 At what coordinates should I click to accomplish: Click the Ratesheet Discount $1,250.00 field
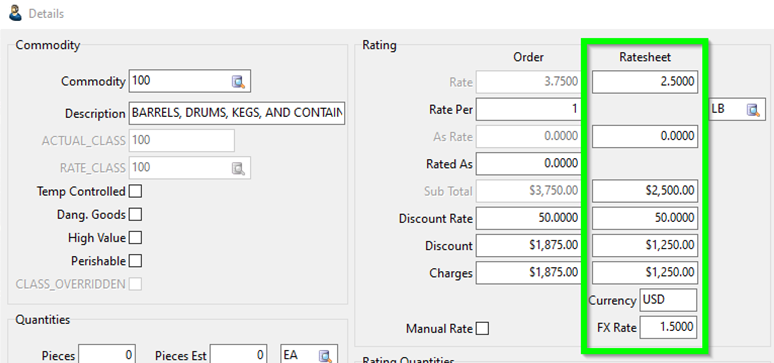645,245
